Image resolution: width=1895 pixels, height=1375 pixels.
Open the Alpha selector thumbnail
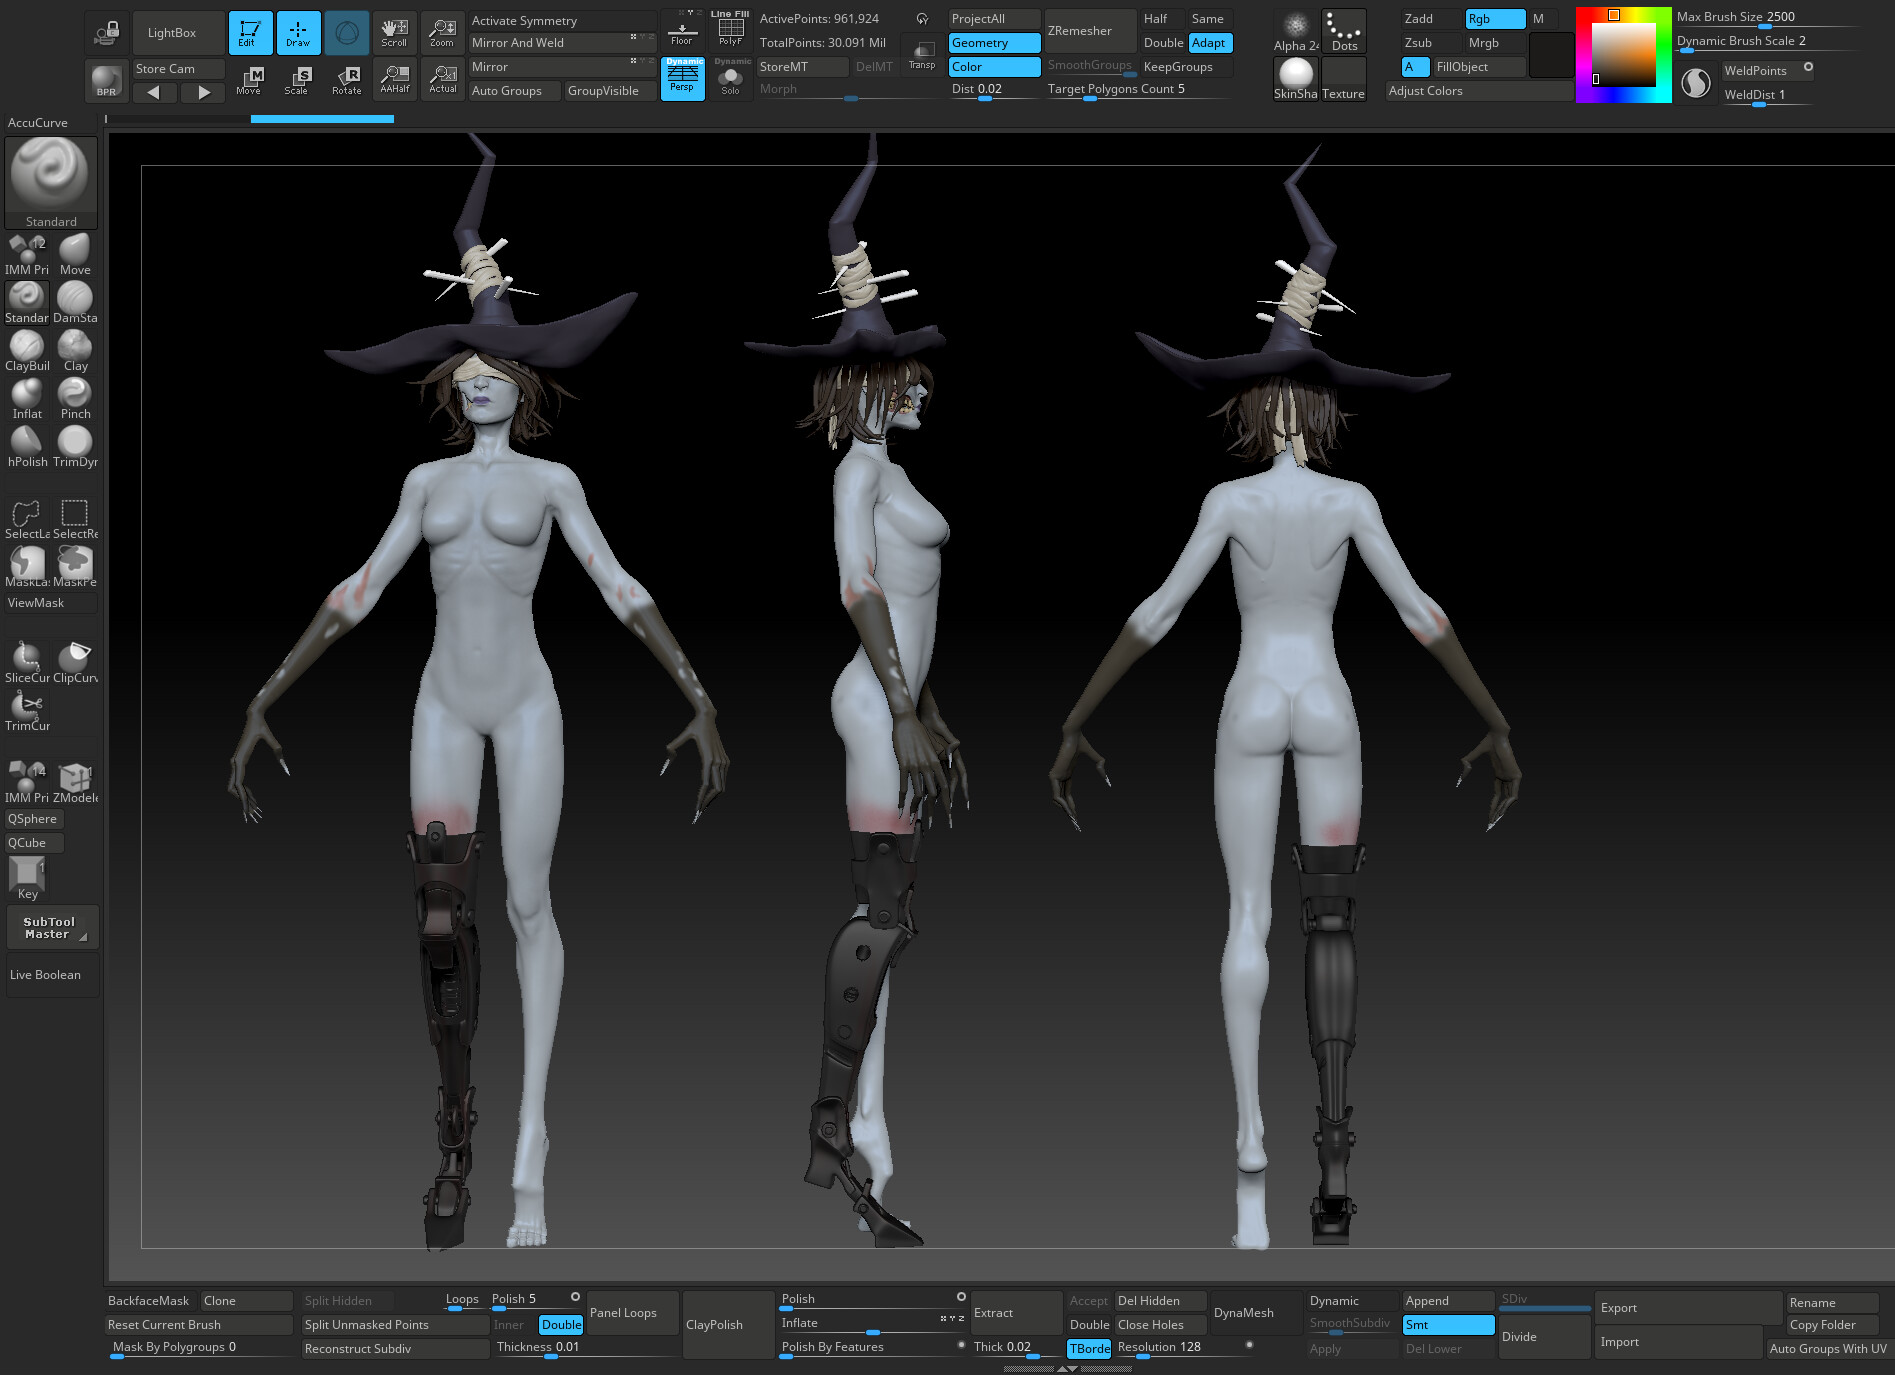pos(1294,30)
